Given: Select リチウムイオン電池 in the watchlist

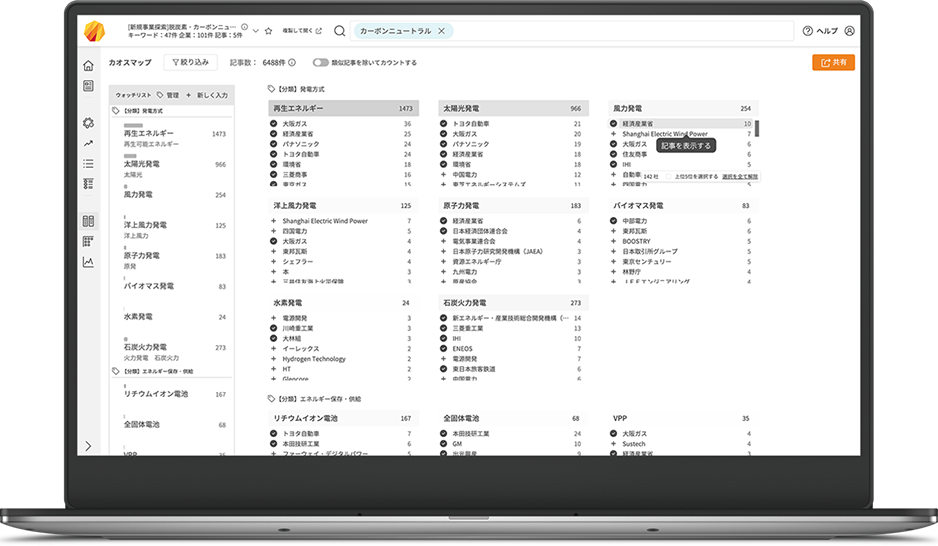Looking at the screenshot, I should click(x=156, y=394).
